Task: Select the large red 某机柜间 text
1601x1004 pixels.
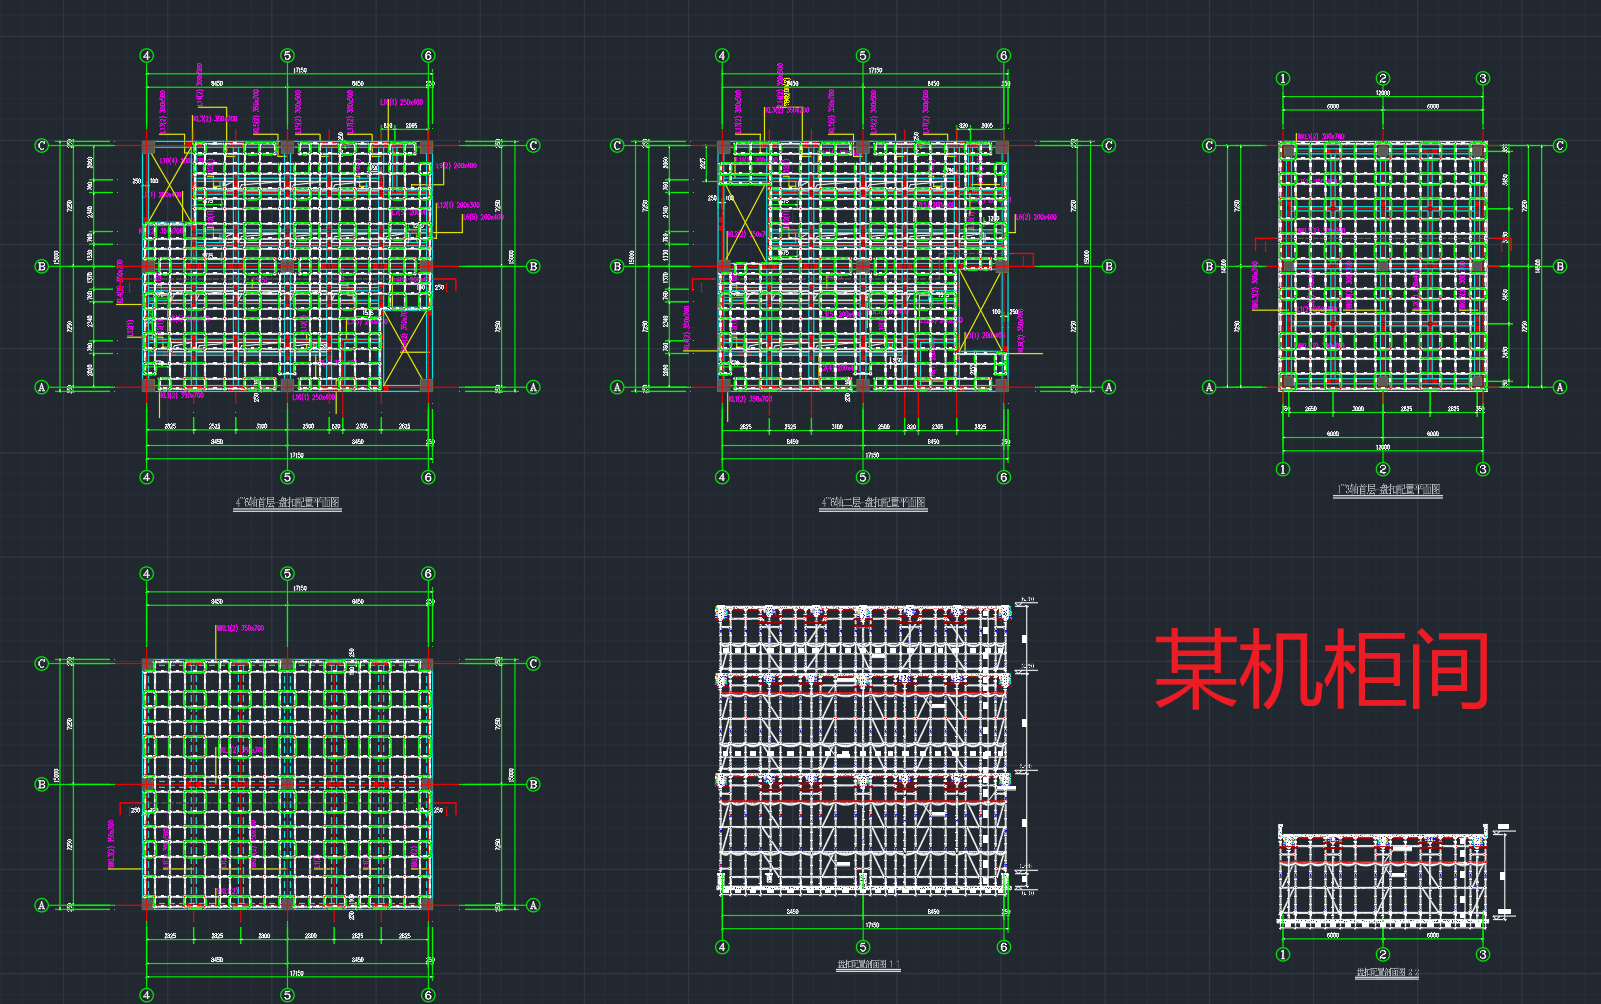Action: click(1322, 670)
